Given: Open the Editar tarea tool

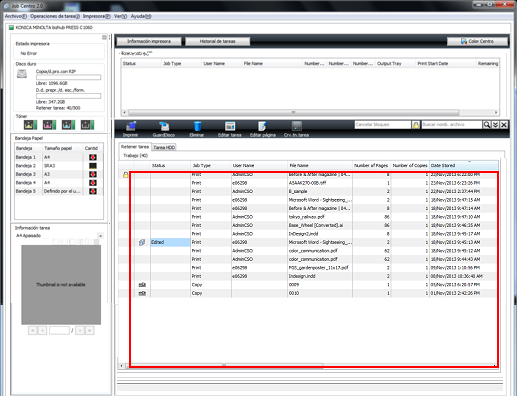Looking at the screenshot, I should click(x=230, y=126).
